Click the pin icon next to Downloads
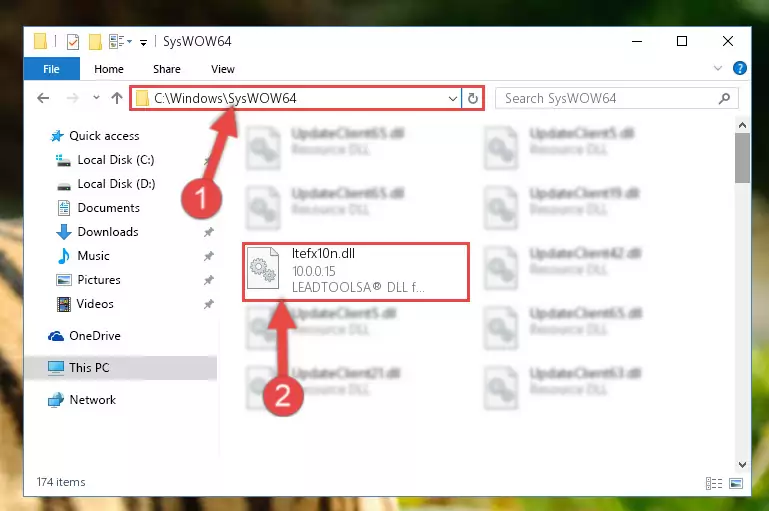This screenshot has width=769, height=511. point(208,232)
